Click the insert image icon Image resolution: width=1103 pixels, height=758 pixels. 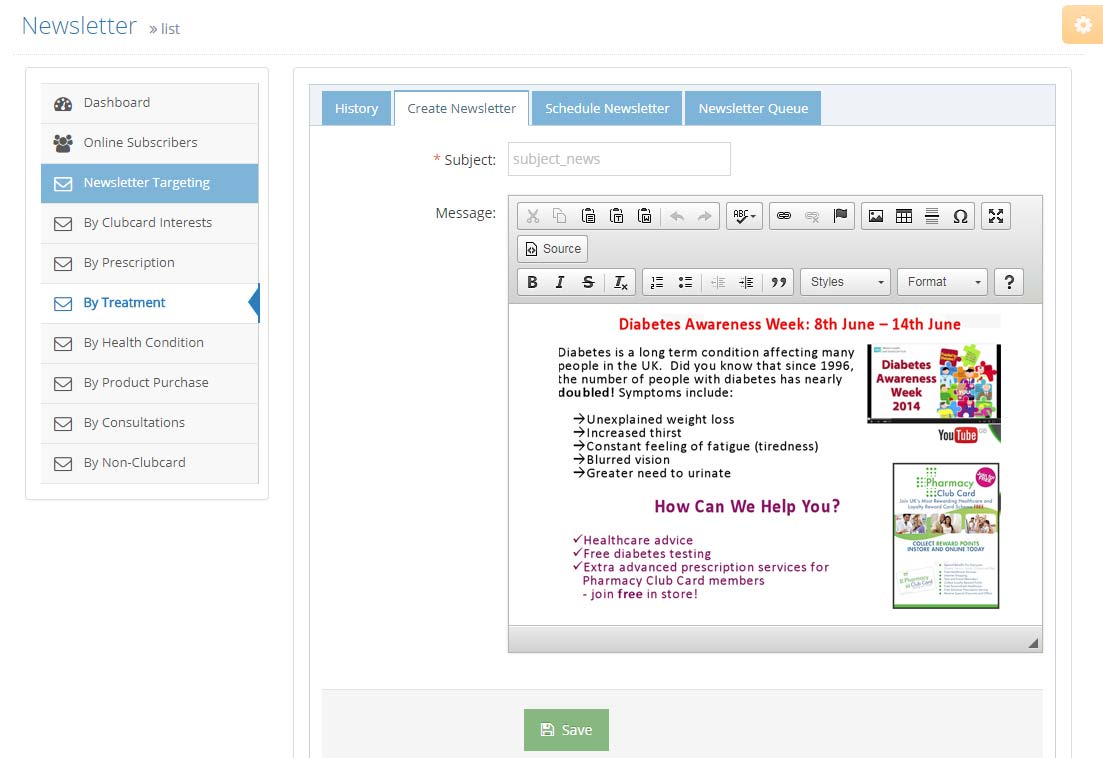(876, 216)
